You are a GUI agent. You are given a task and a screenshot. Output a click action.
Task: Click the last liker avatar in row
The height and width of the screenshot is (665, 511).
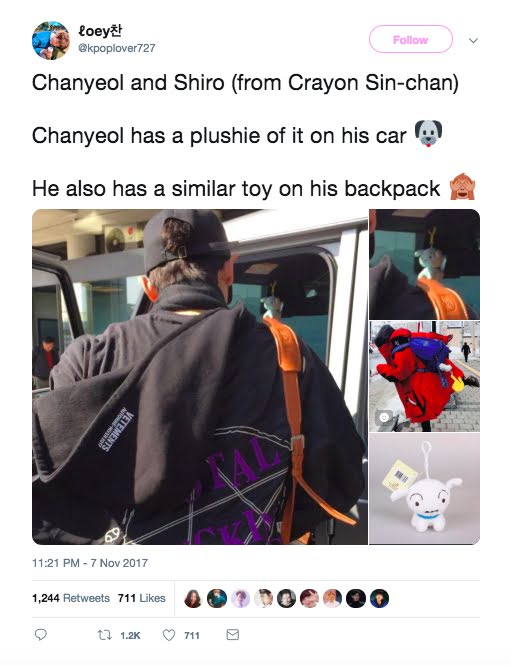coord(379,598)
